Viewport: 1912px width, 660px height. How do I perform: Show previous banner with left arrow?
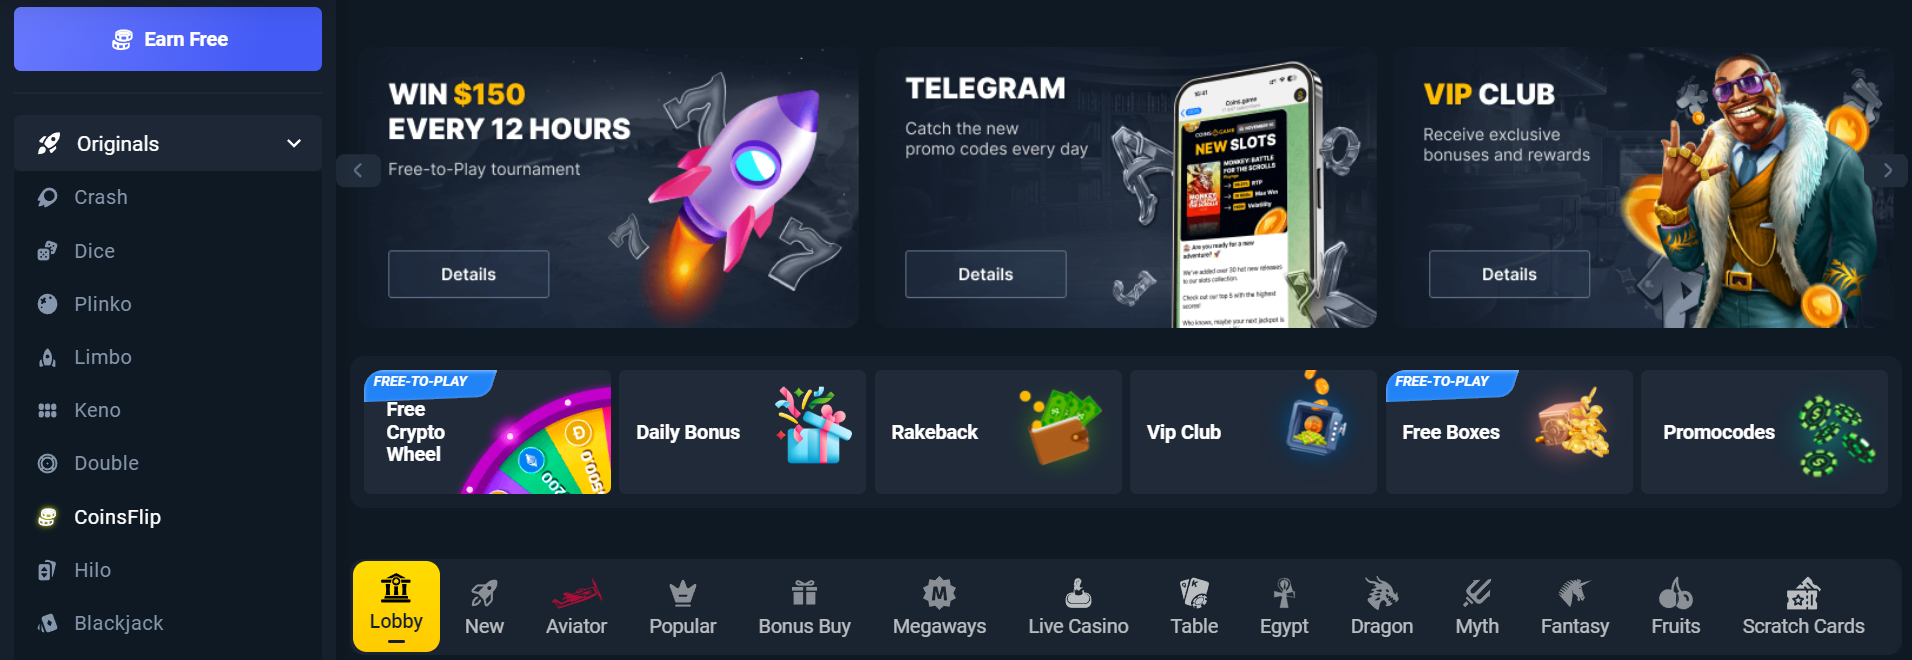357,170
